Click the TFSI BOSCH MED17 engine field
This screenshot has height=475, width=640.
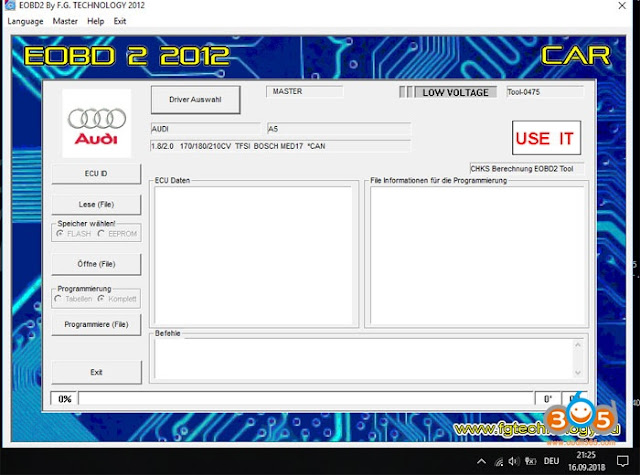(281, 146)
